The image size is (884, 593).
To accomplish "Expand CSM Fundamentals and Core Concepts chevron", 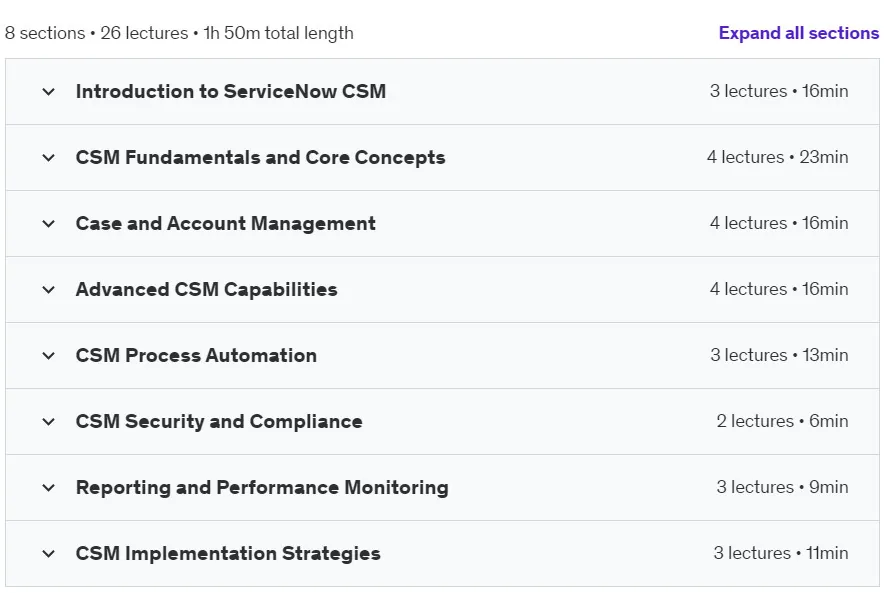I will 48,157.
